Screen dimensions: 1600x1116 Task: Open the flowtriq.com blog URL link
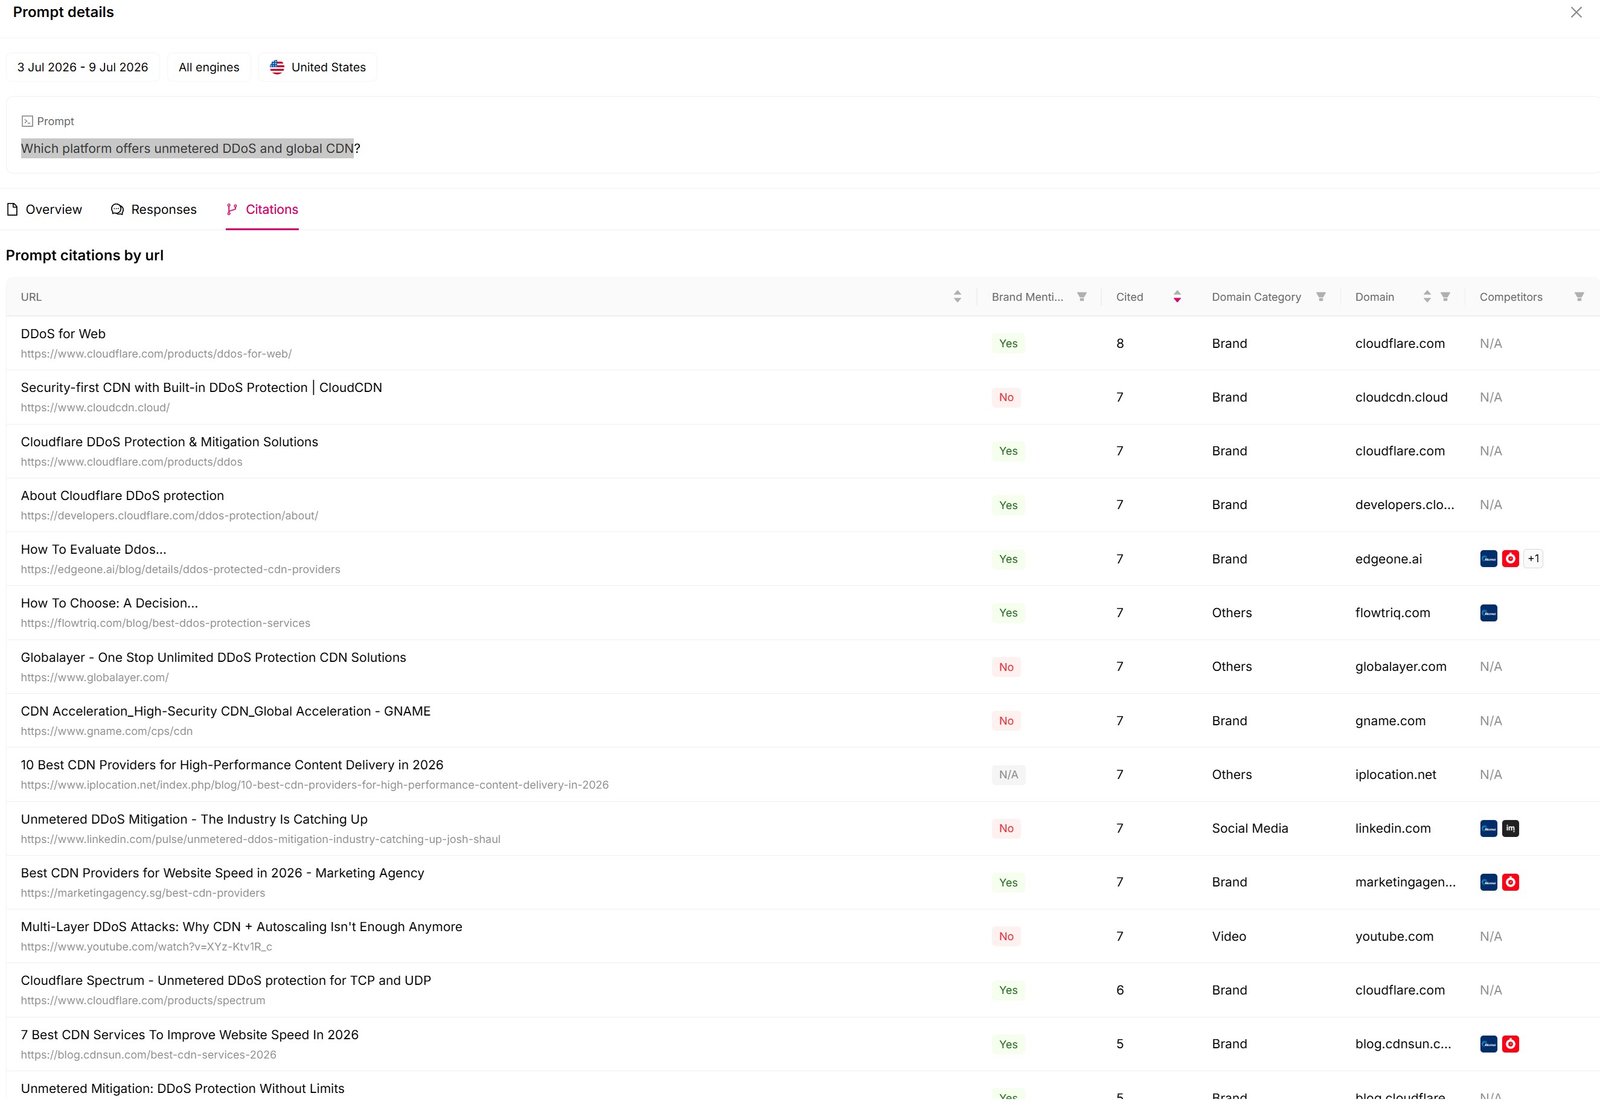[x=165, y=624]
